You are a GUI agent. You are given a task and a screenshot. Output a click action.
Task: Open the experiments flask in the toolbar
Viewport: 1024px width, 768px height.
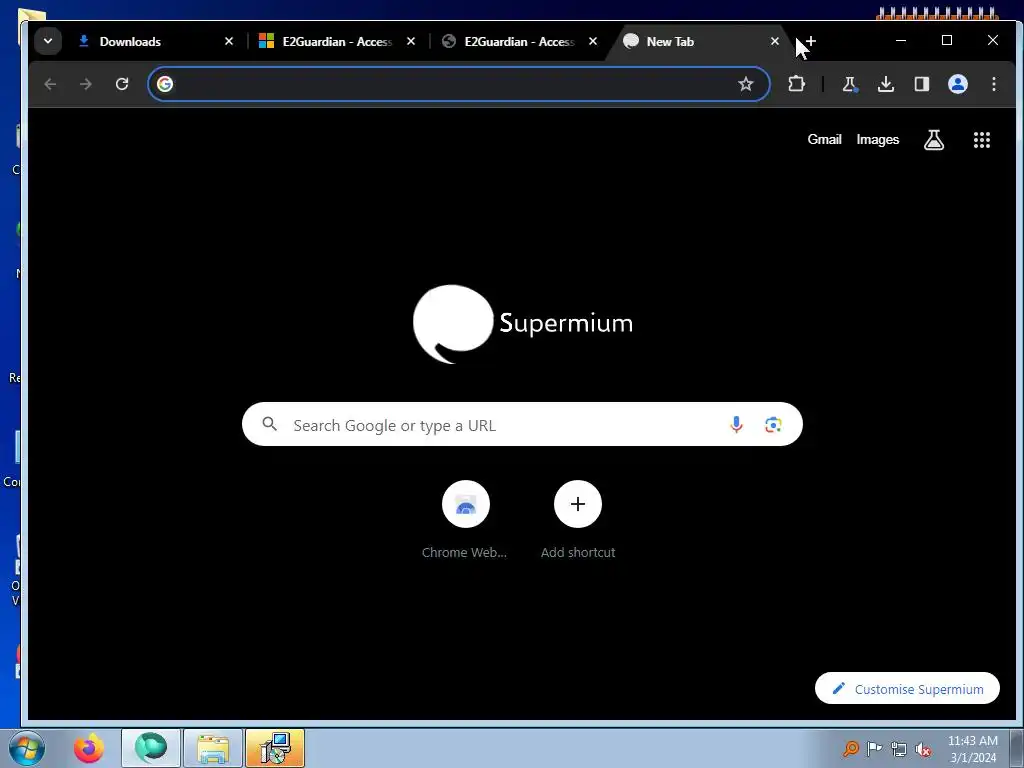coord(849,84)
